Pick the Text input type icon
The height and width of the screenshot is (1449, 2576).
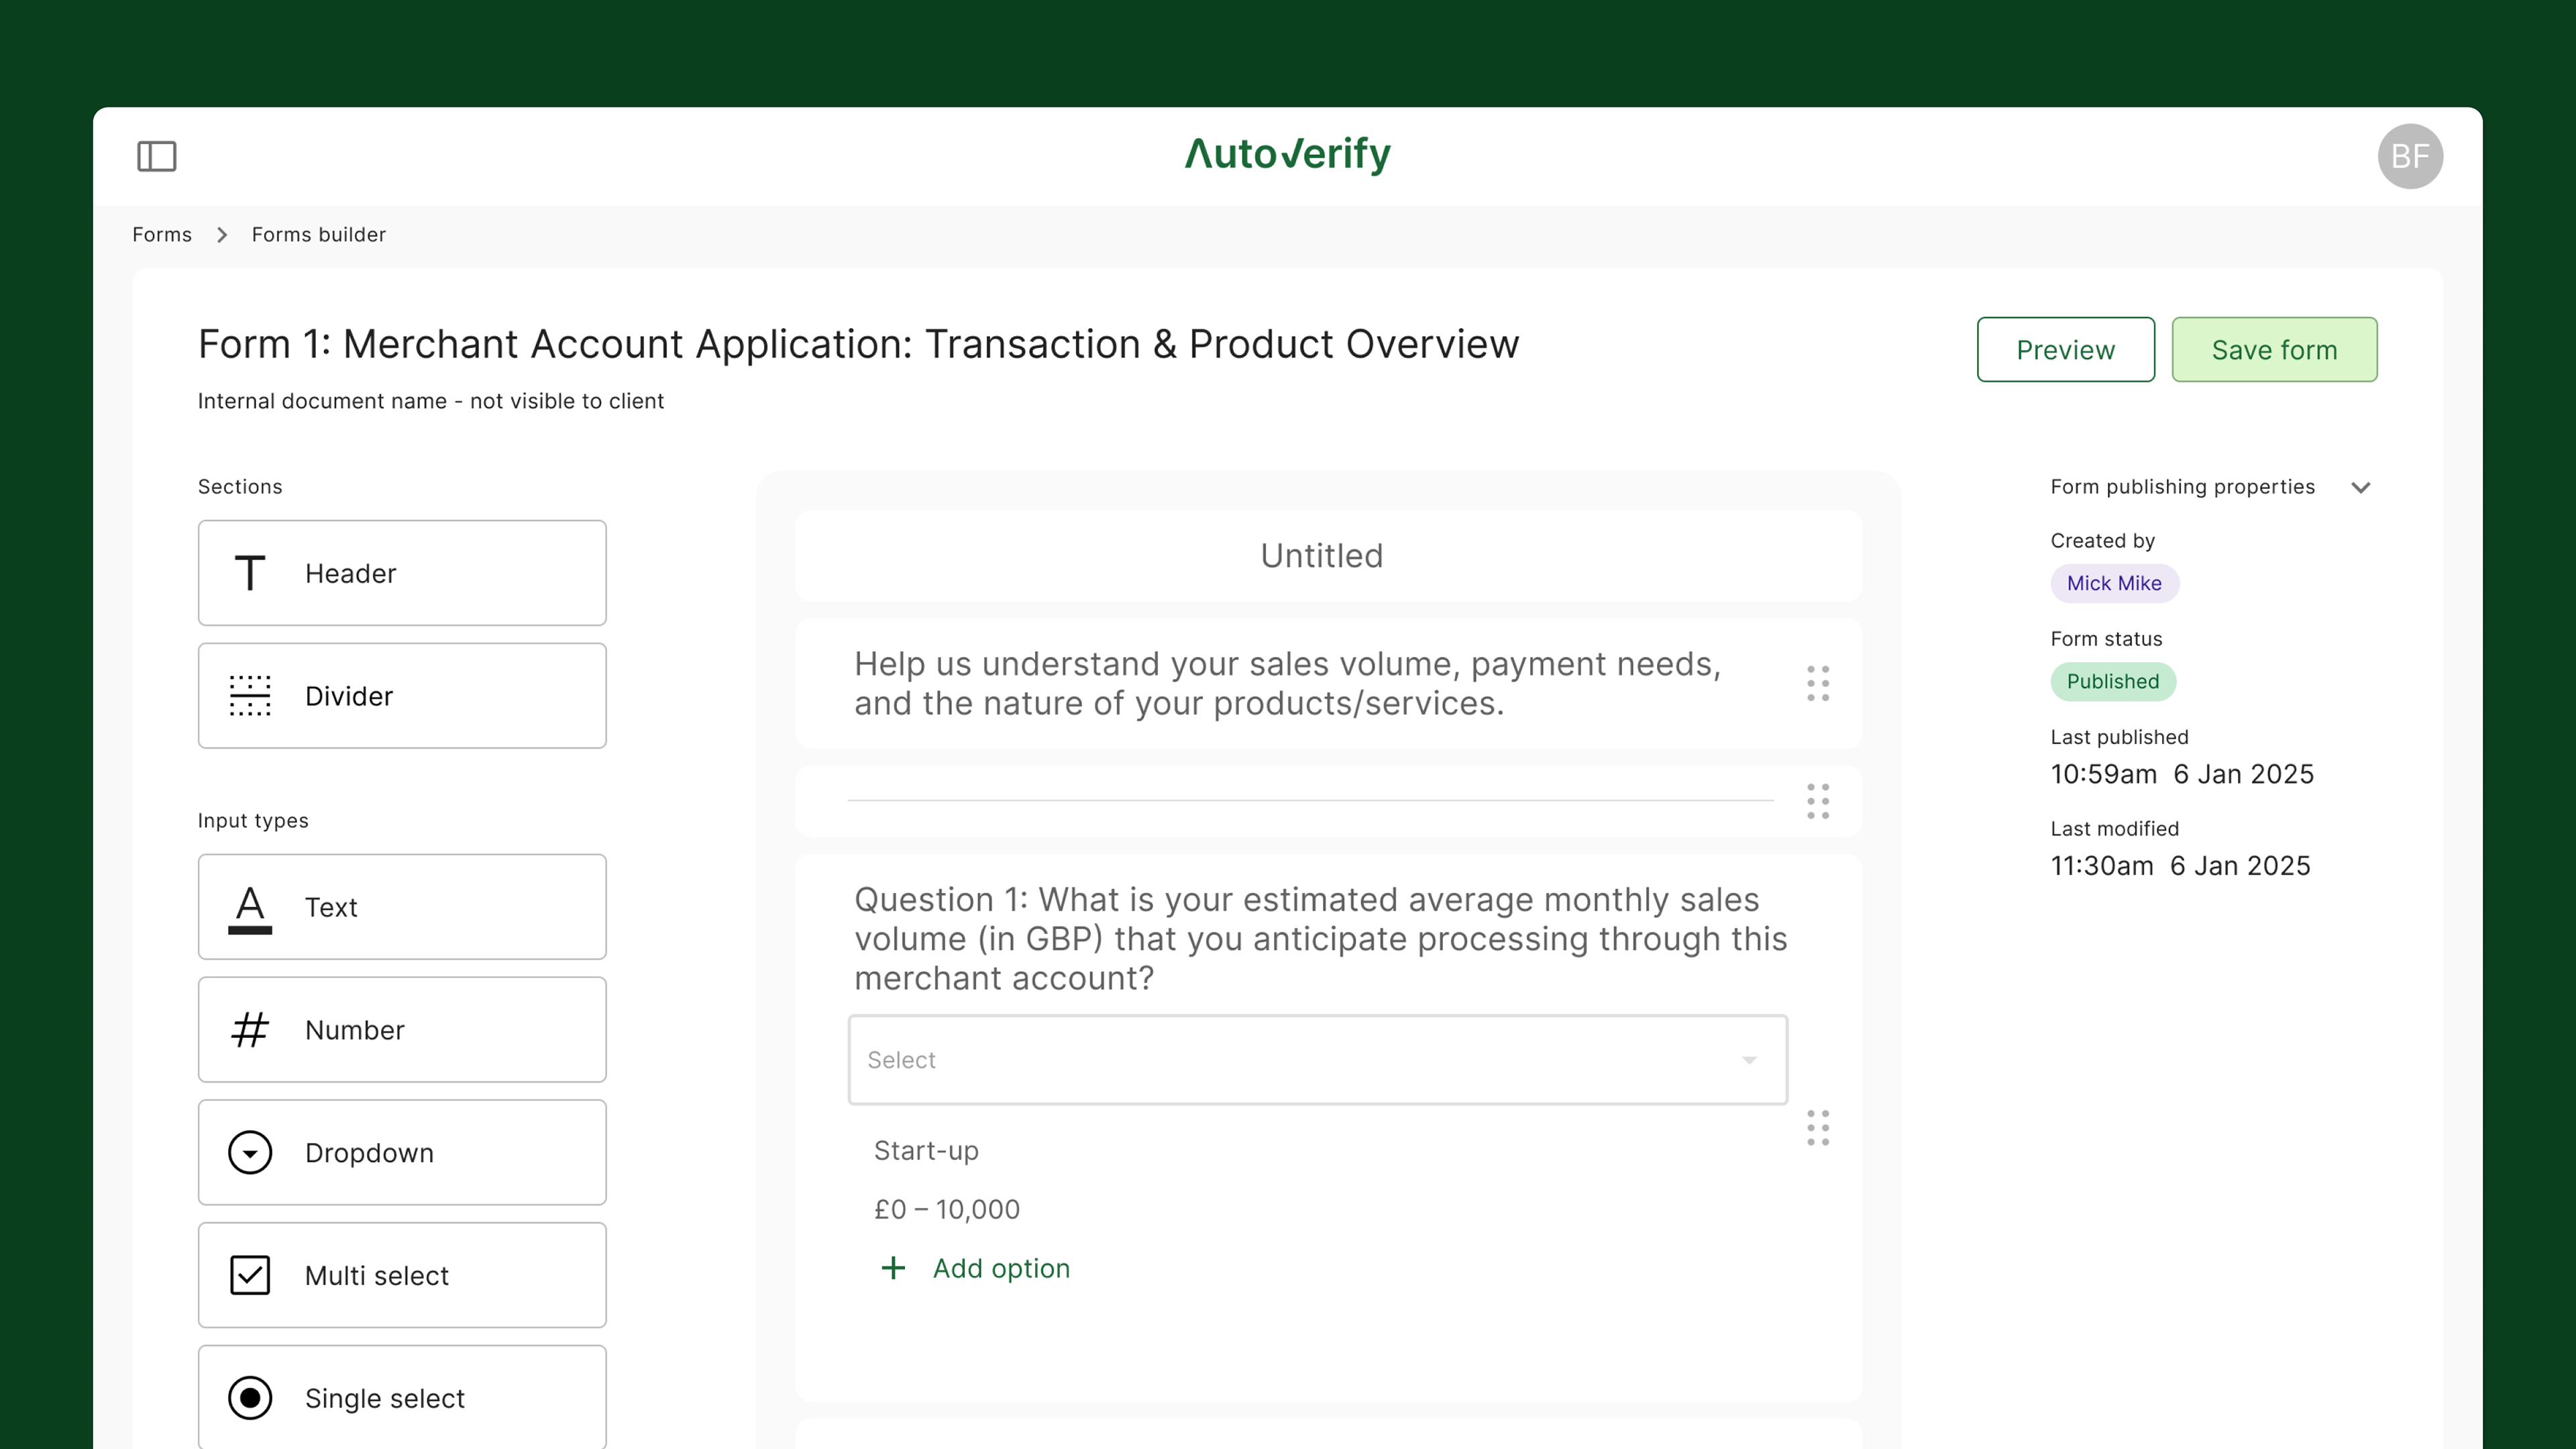pos(249,908)
